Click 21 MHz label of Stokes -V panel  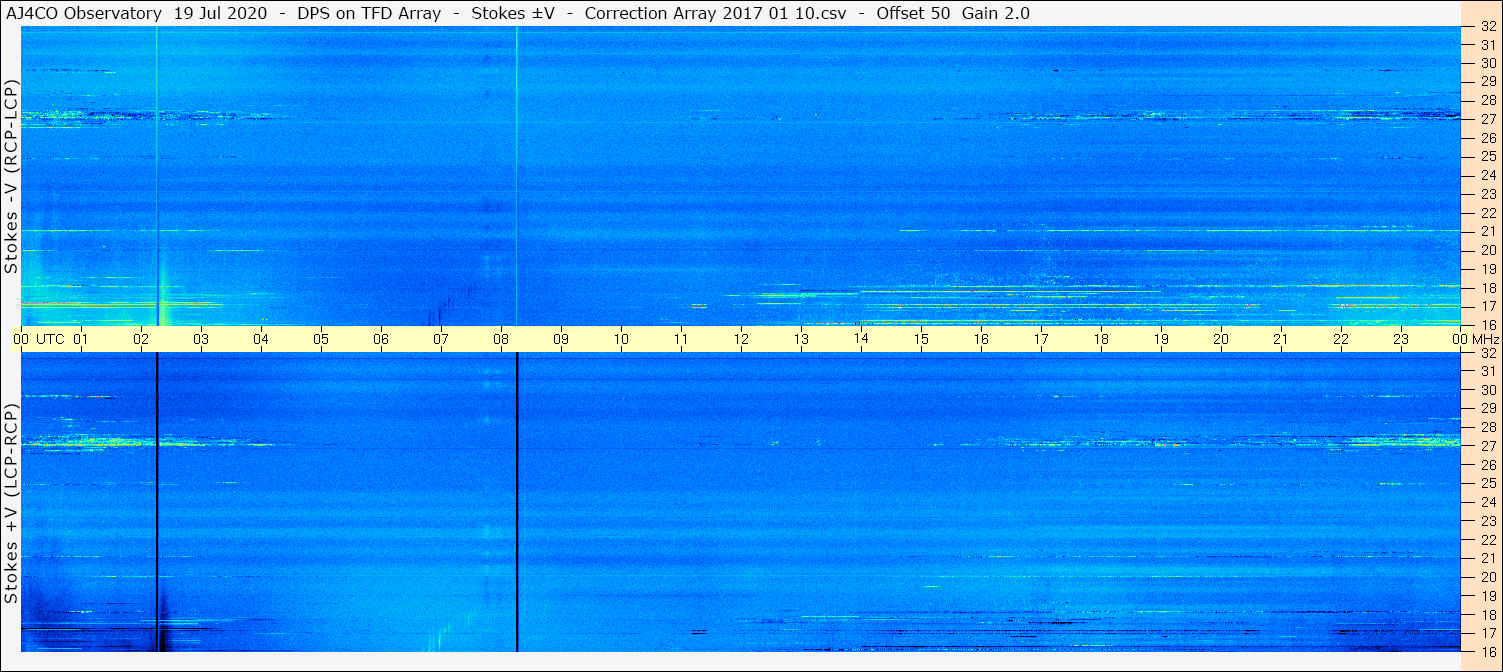click(1487, 231)
